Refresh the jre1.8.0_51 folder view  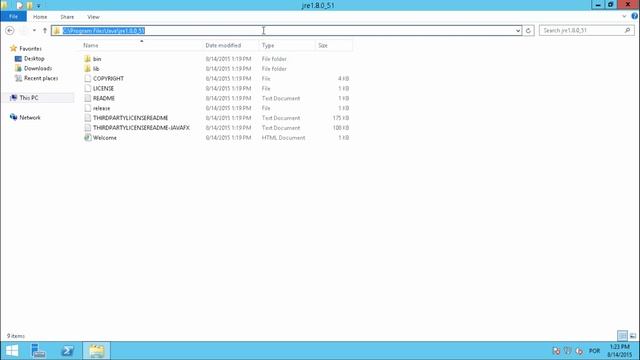528,31
